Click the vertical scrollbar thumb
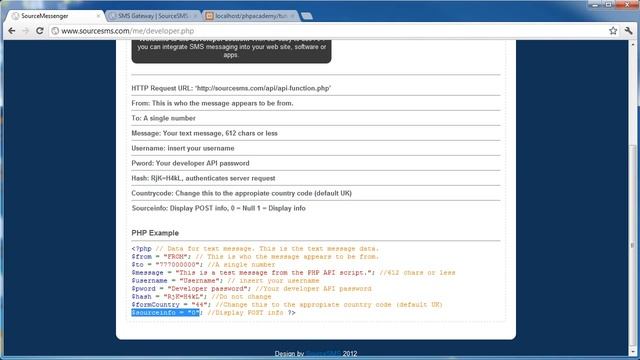Screen dimensions: 640x360 coord(633,245)
